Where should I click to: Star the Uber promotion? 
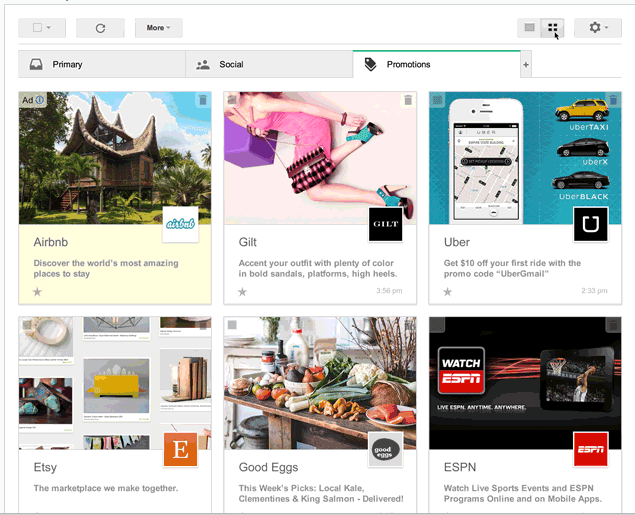(x=447, y=292)
